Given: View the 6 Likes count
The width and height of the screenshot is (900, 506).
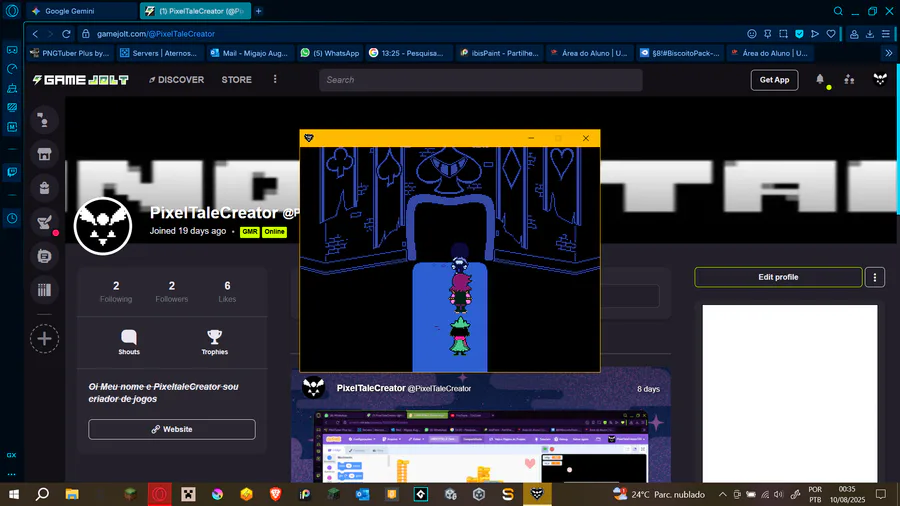Looking at the screenshot, I should [x=227, y=291].
